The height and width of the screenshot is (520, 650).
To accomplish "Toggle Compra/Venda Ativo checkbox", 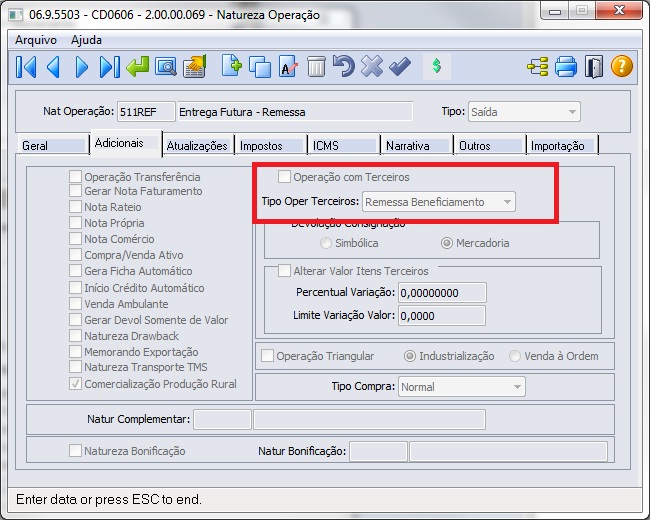I will 75,255.
